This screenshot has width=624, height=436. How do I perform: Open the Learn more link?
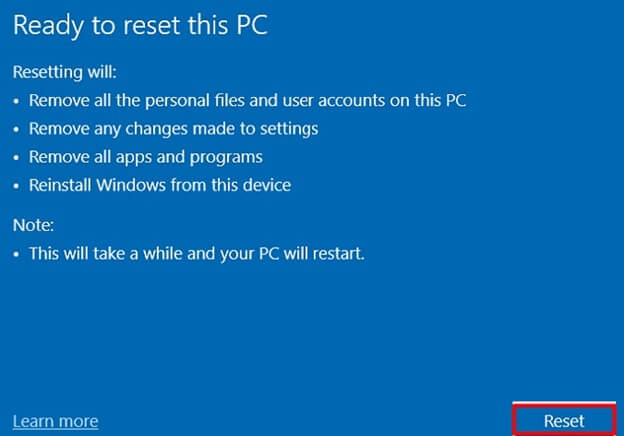[55, 421]
